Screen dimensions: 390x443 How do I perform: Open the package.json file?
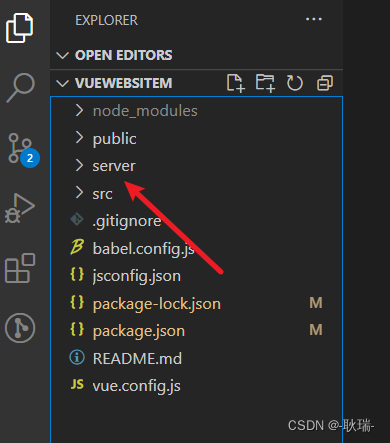(196, 331)
